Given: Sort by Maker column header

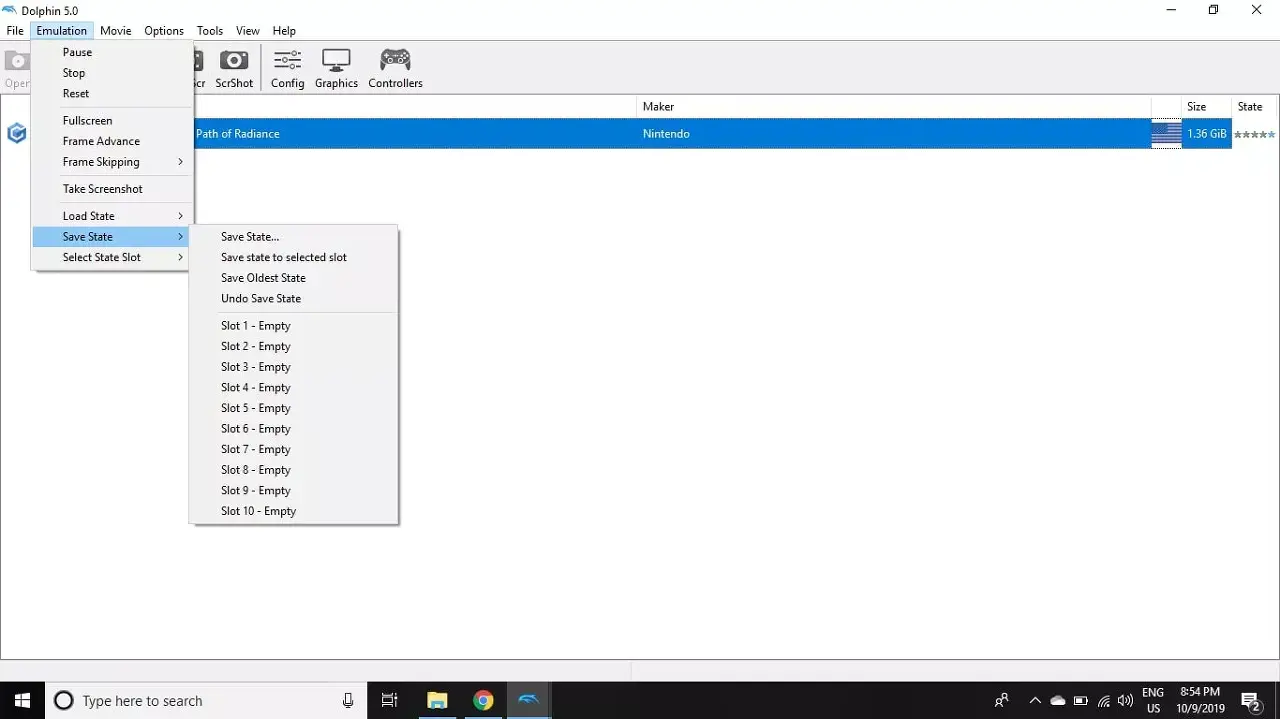Looking at the screenshot, I should [x=894, y=107].
